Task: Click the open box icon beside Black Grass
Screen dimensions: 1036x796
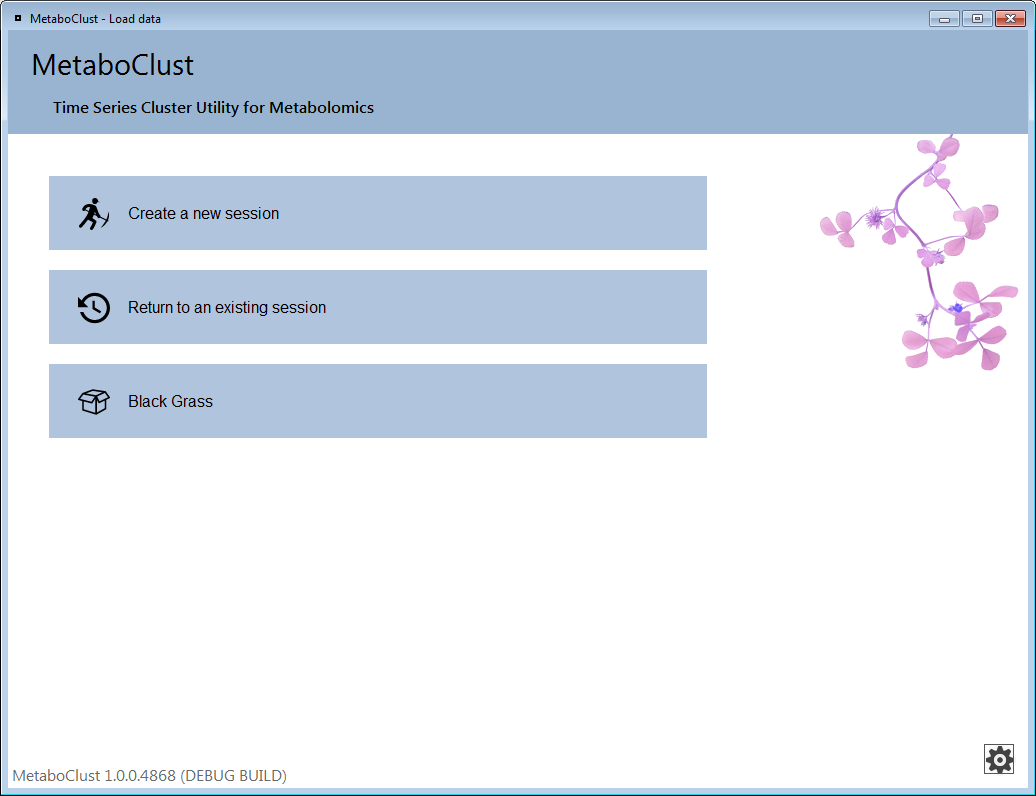Action: 94,401
